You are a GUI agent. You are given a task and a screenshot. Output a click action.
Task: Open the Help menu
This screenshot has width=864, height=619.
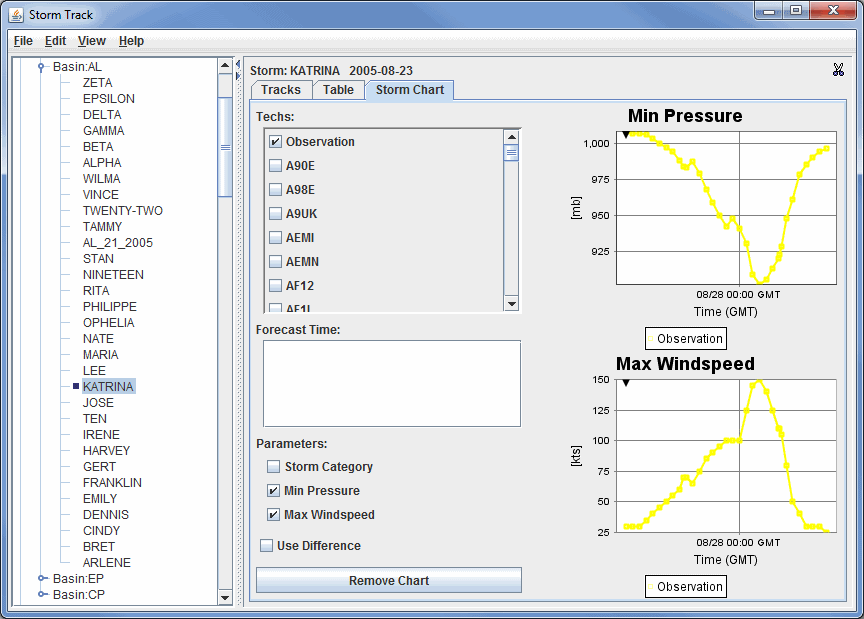coord(131,41)
